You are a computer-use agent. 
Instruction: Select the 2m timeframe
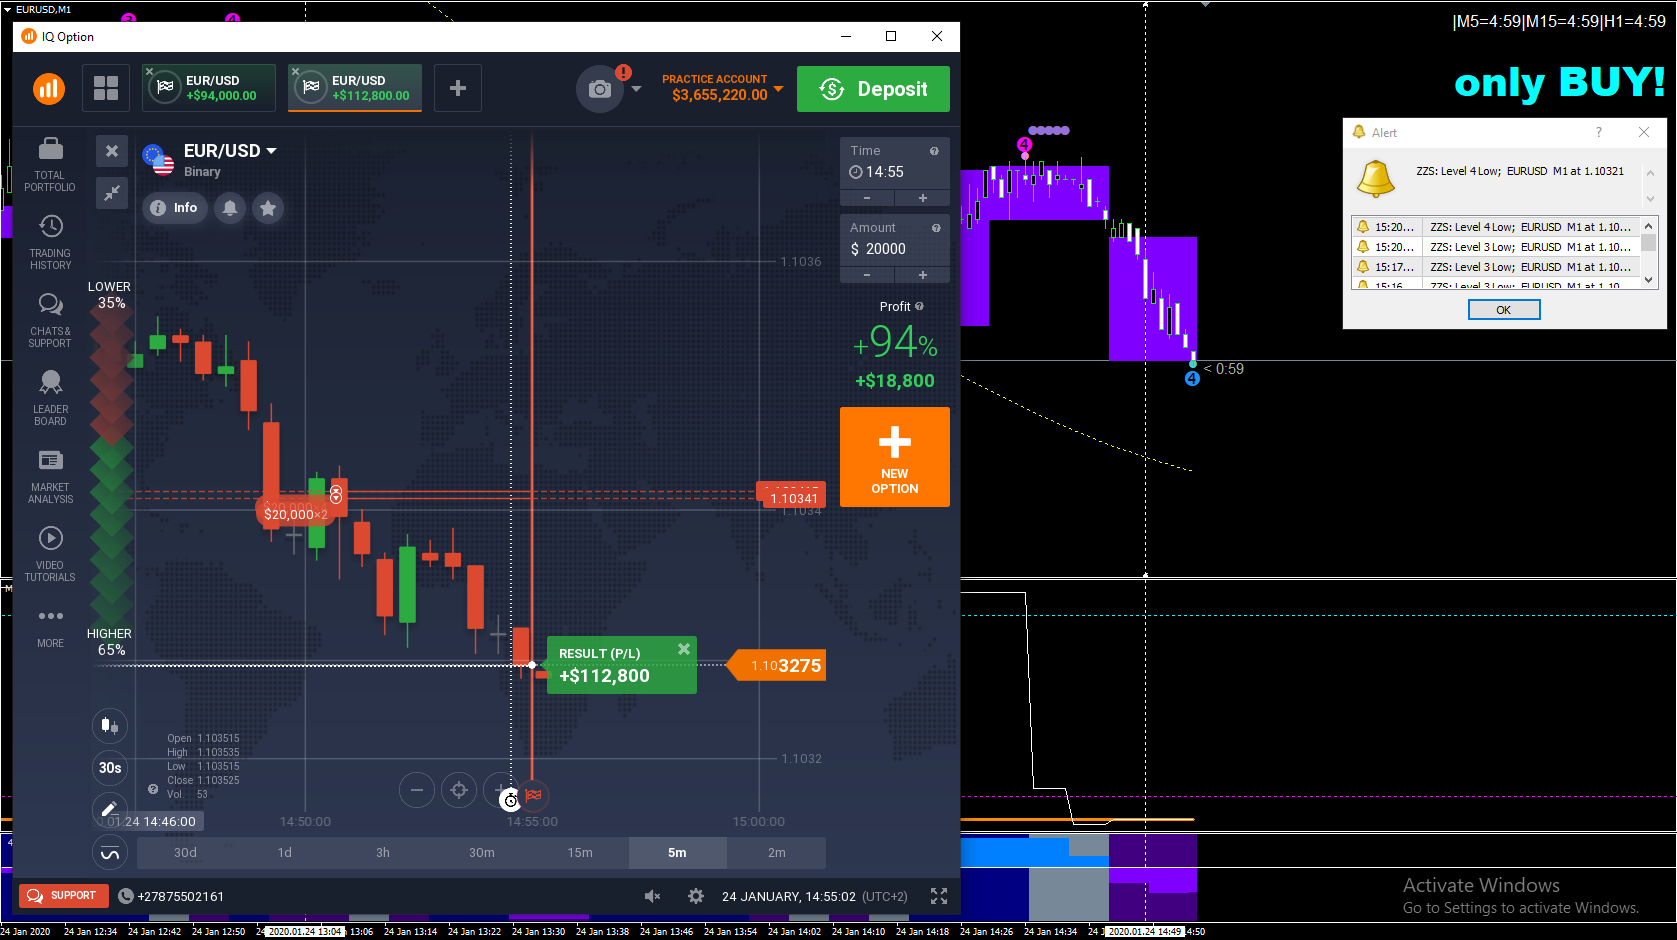(x=777, y=853)
